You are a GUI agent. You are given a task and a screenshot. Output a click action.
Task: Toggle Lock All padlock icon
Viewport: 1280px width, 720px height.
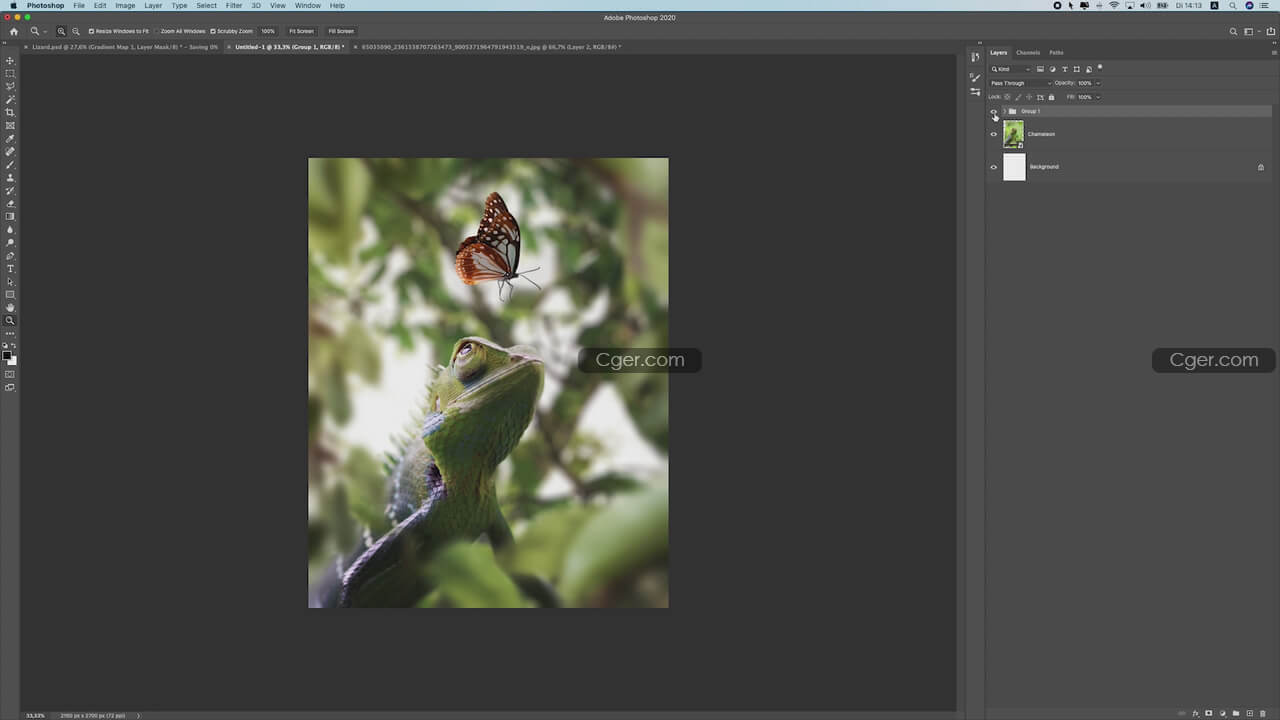(1051, 97)
